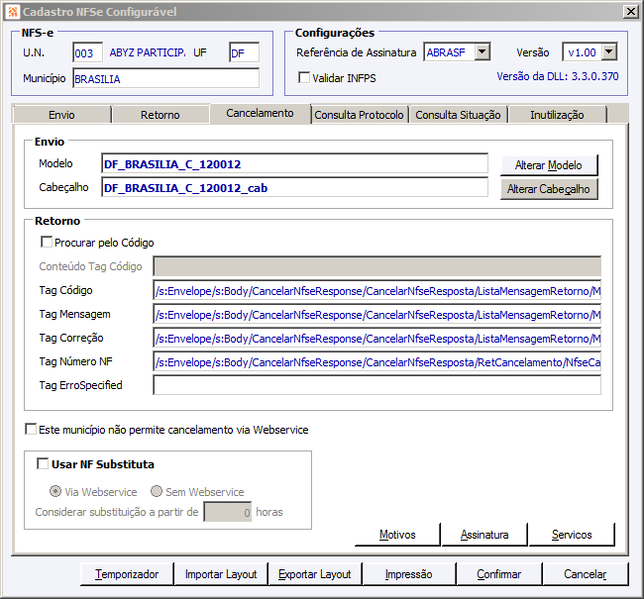
Task: Switch to the Retorno tab
Action: (x=160, y=115)
